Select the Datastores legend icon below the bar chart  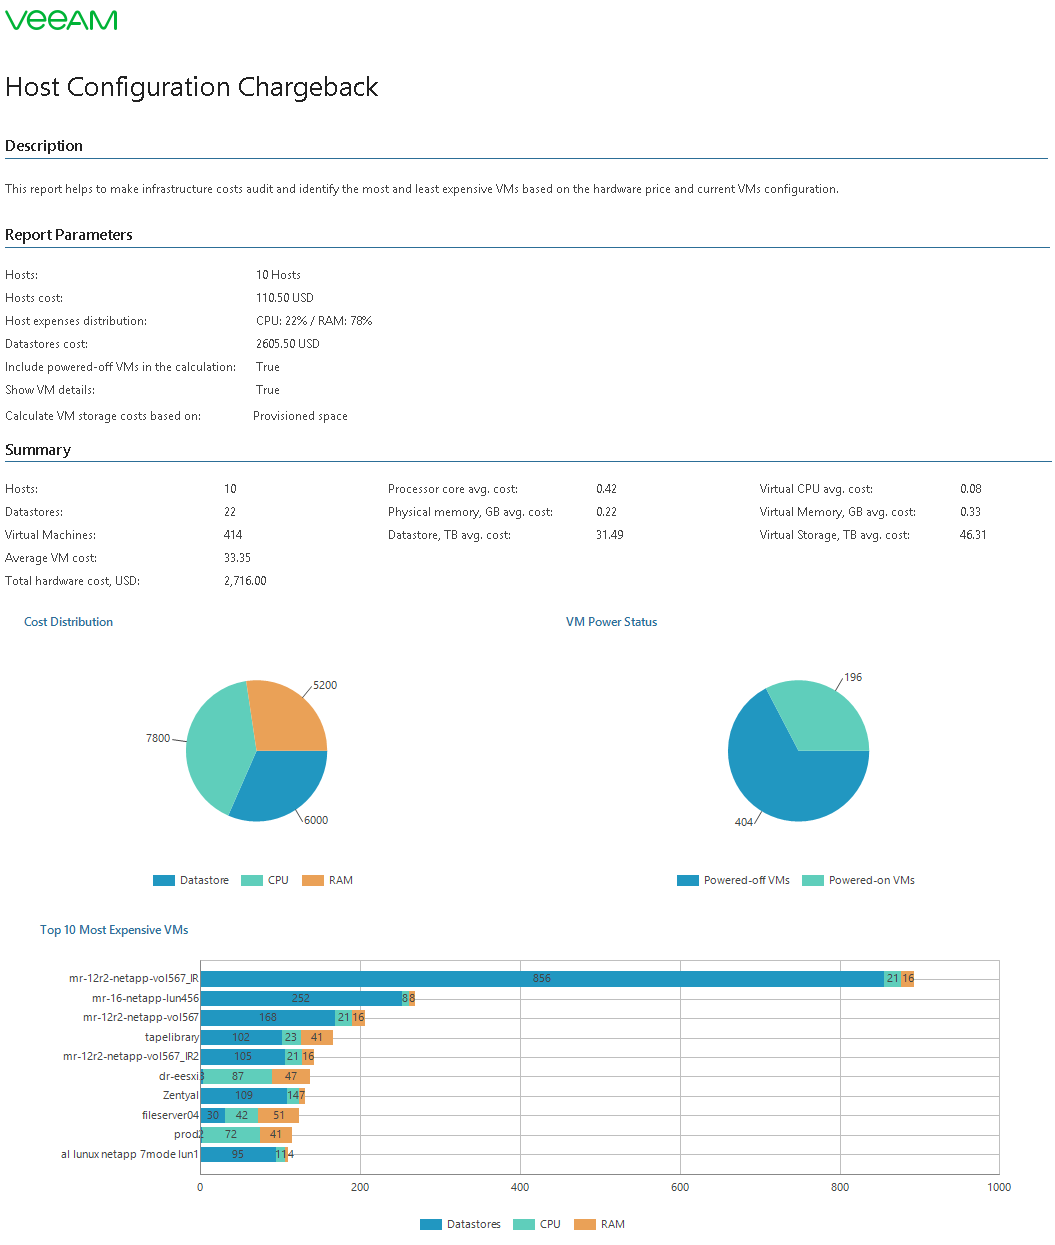click(x=431, y=1223)
